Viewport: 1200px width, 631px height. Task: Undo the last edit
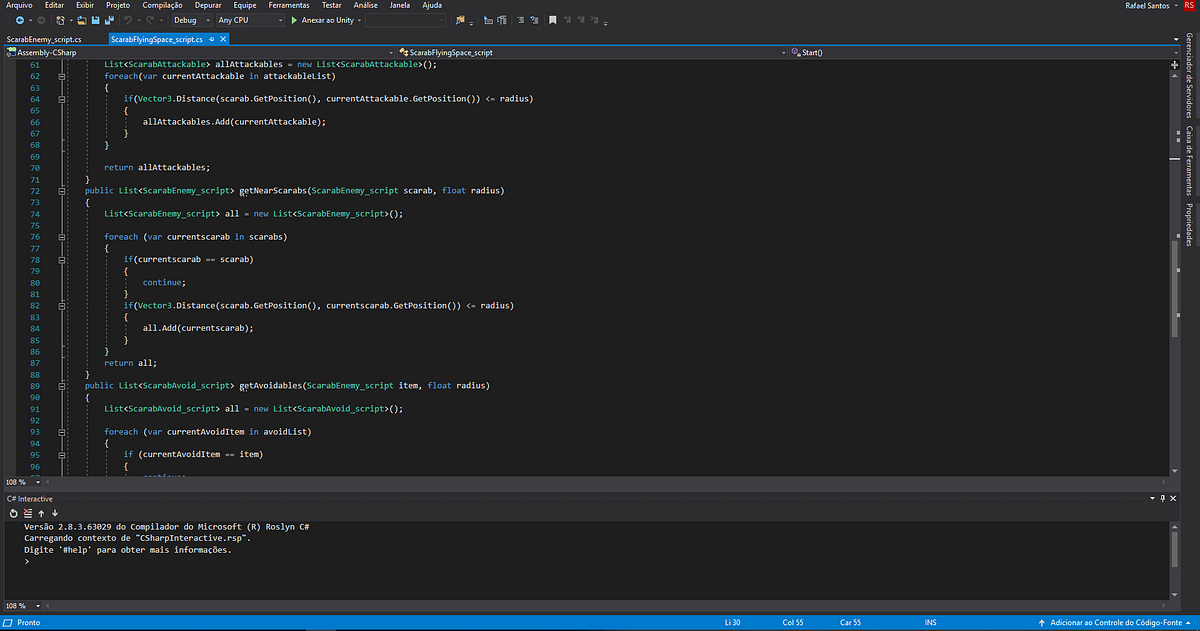129,19
